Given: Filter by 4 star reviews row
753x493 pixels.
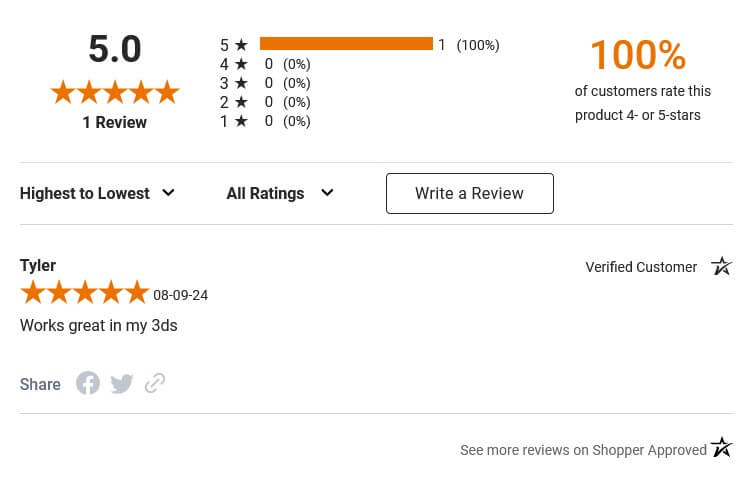Looking at the screenshot, I should click(x=264, y=64).
